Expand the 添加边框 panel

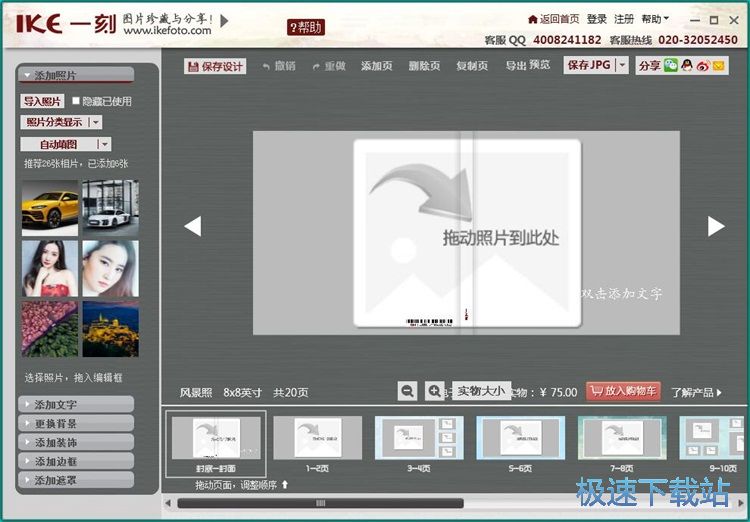[x=77, y=461]
